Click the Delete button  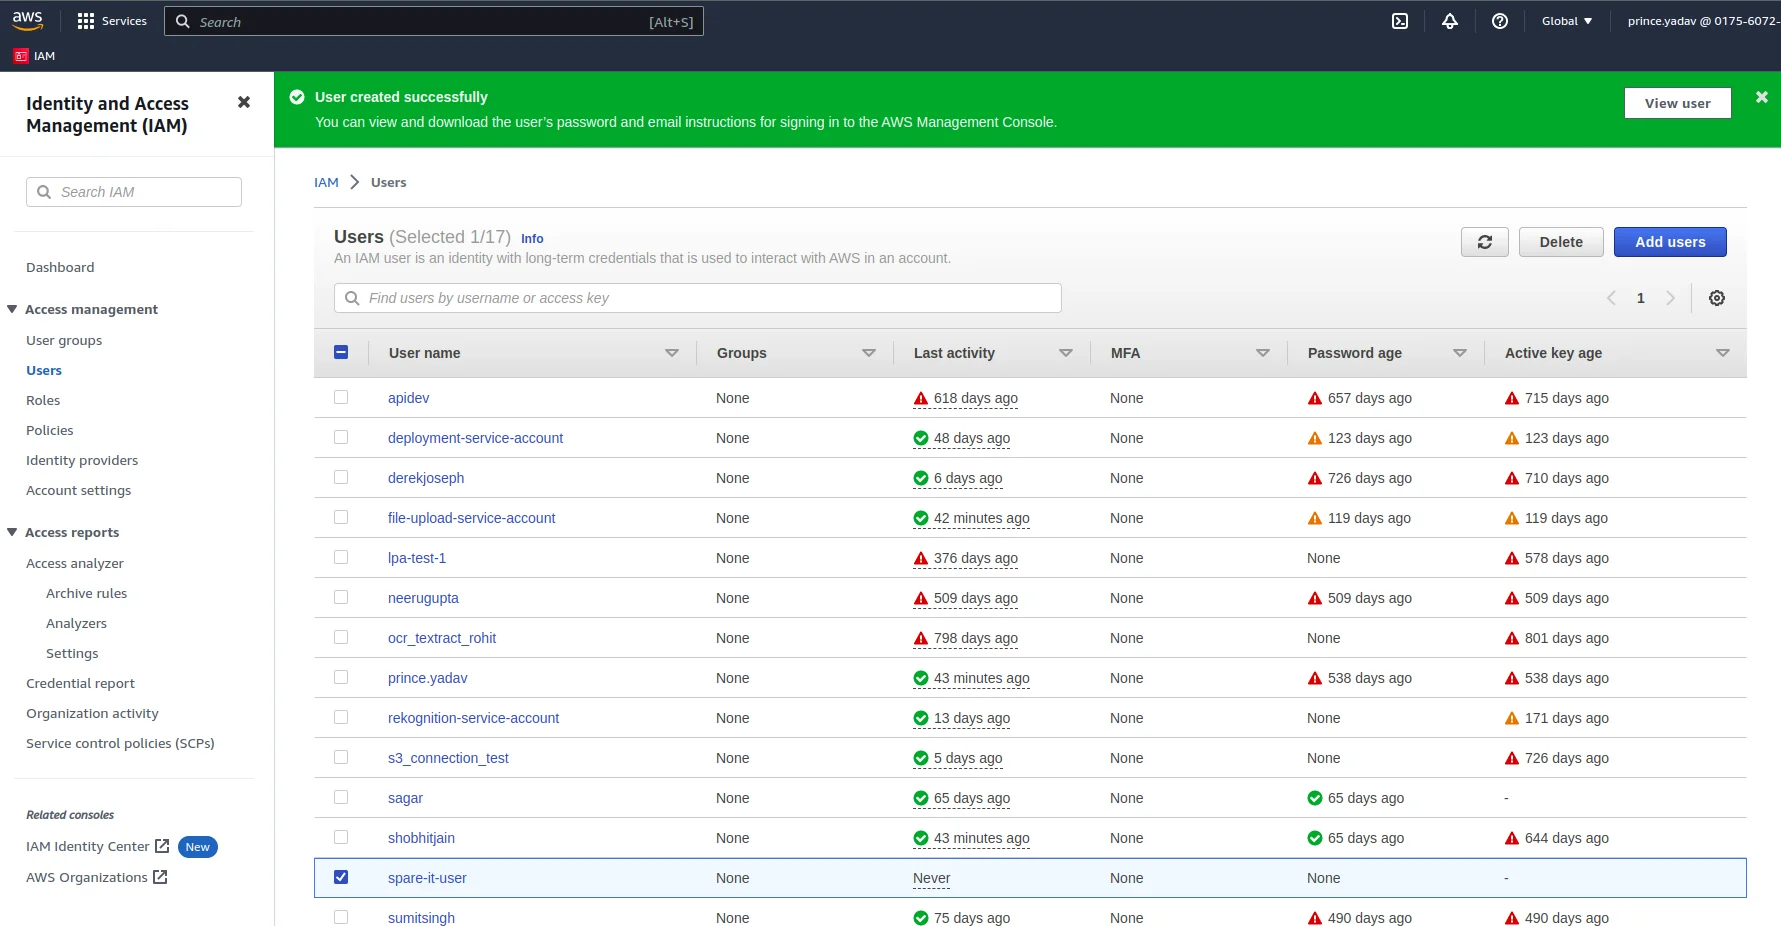click(x=1561, y=242)
